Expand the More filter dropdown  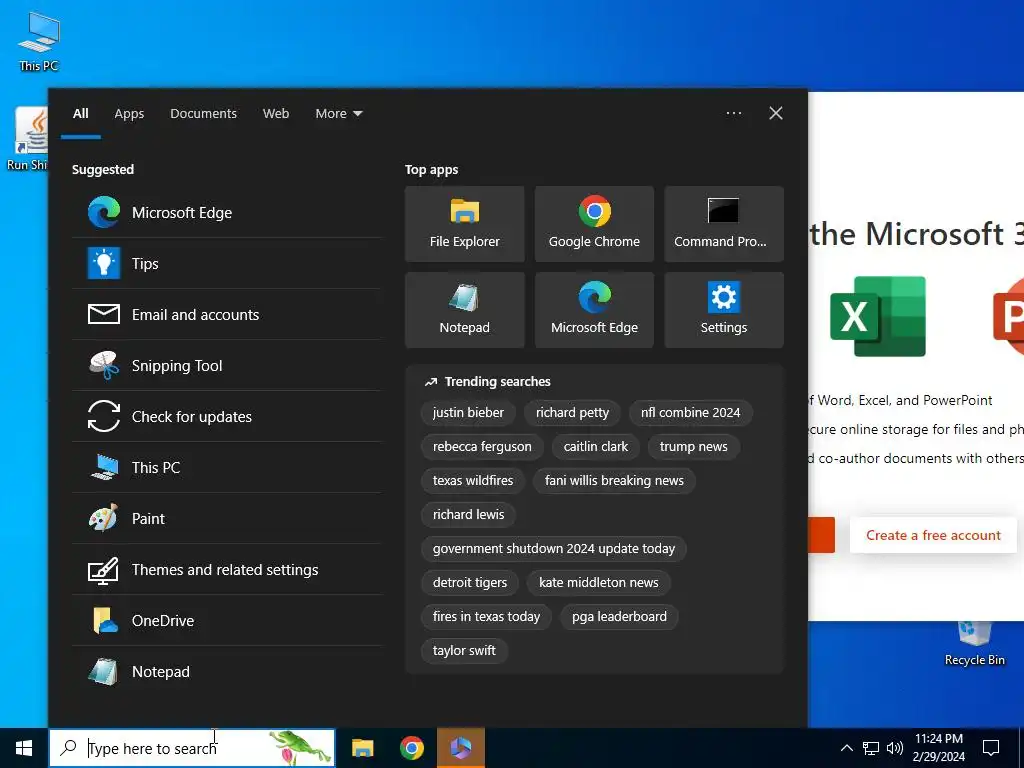point(339,114)
